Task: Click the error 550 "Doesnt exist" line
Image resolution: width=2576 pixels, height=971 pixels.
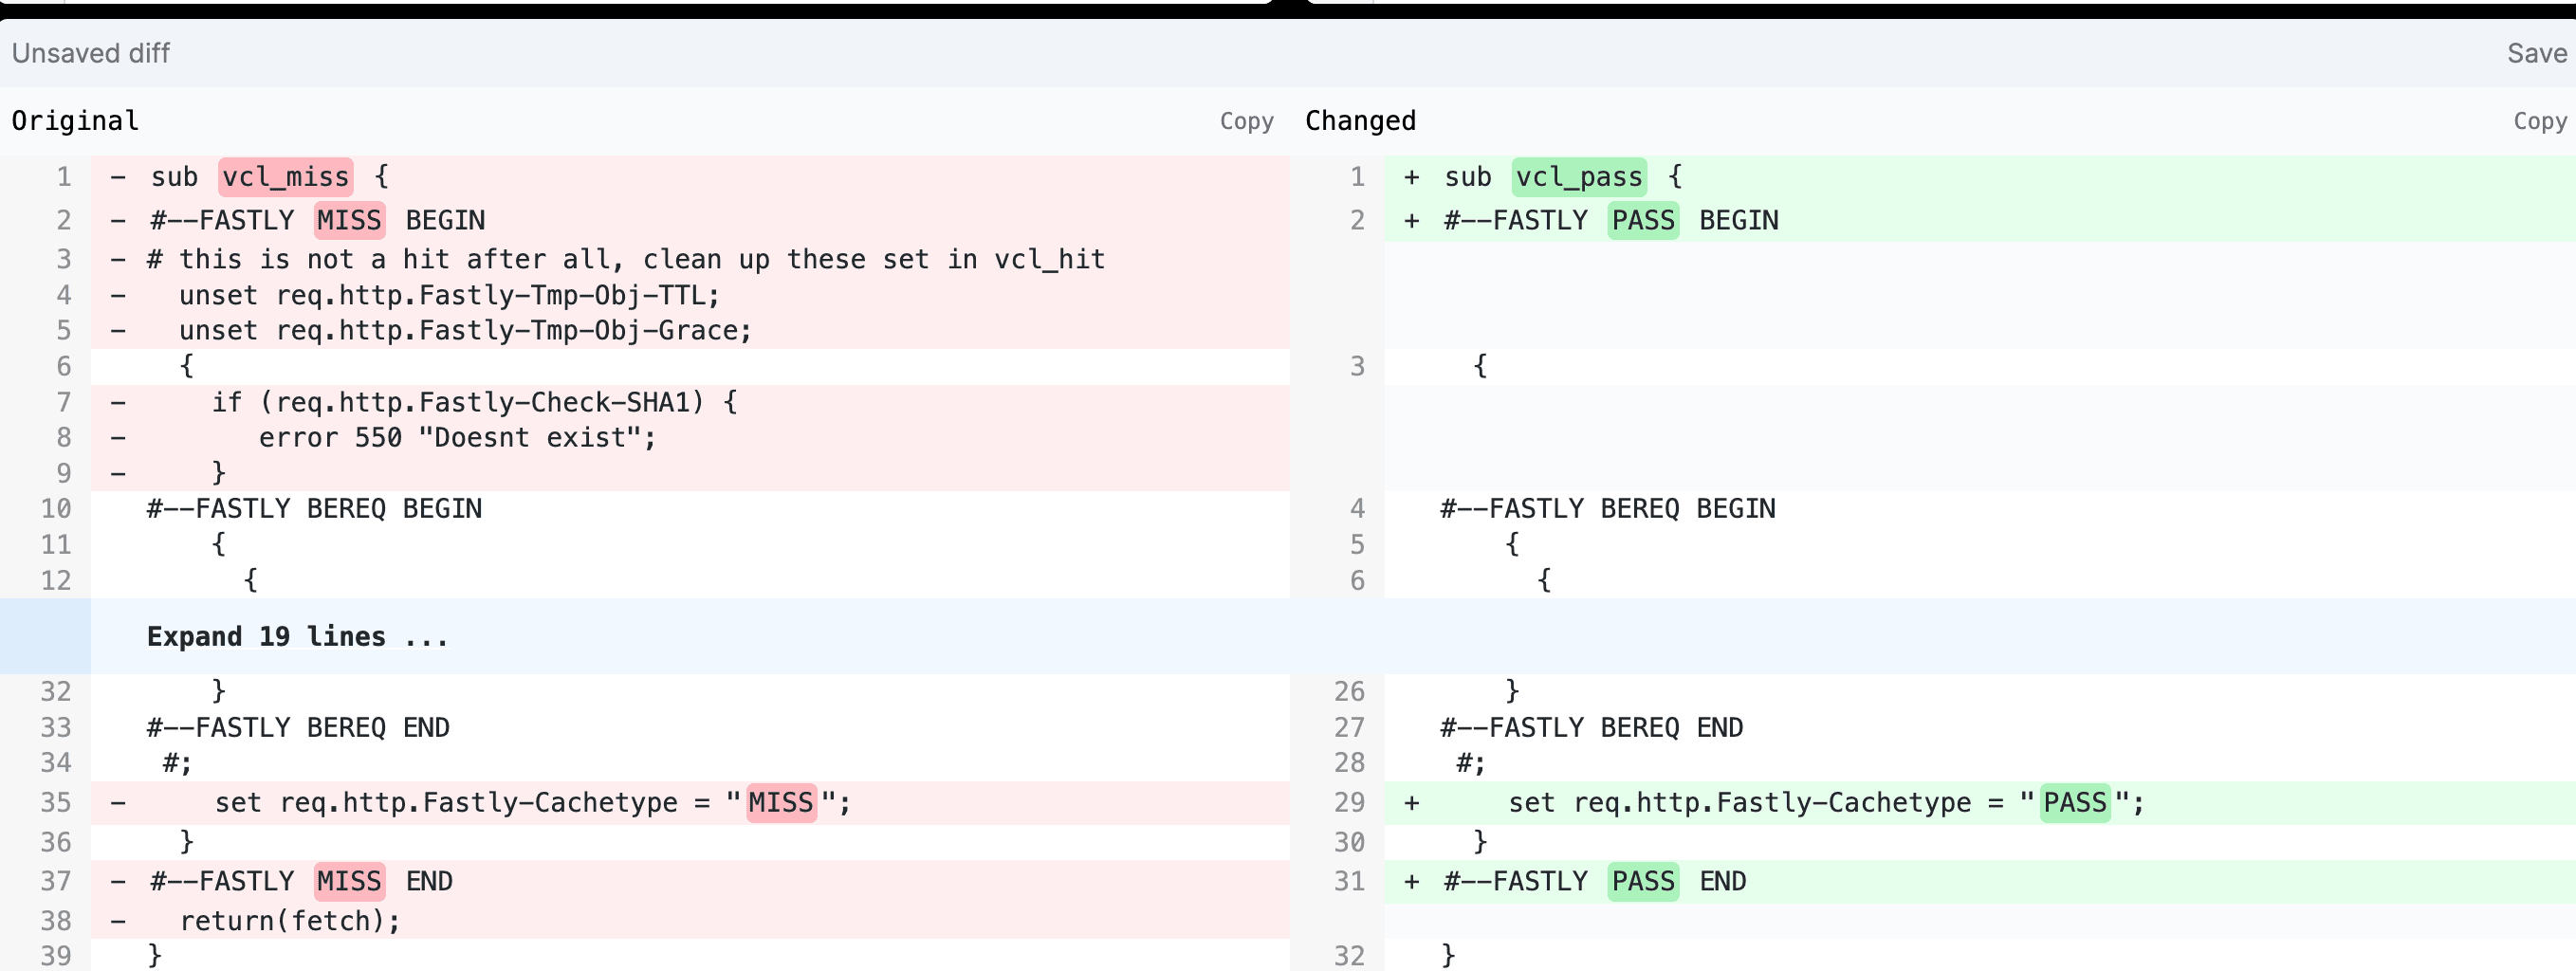Action: point(457,438)
